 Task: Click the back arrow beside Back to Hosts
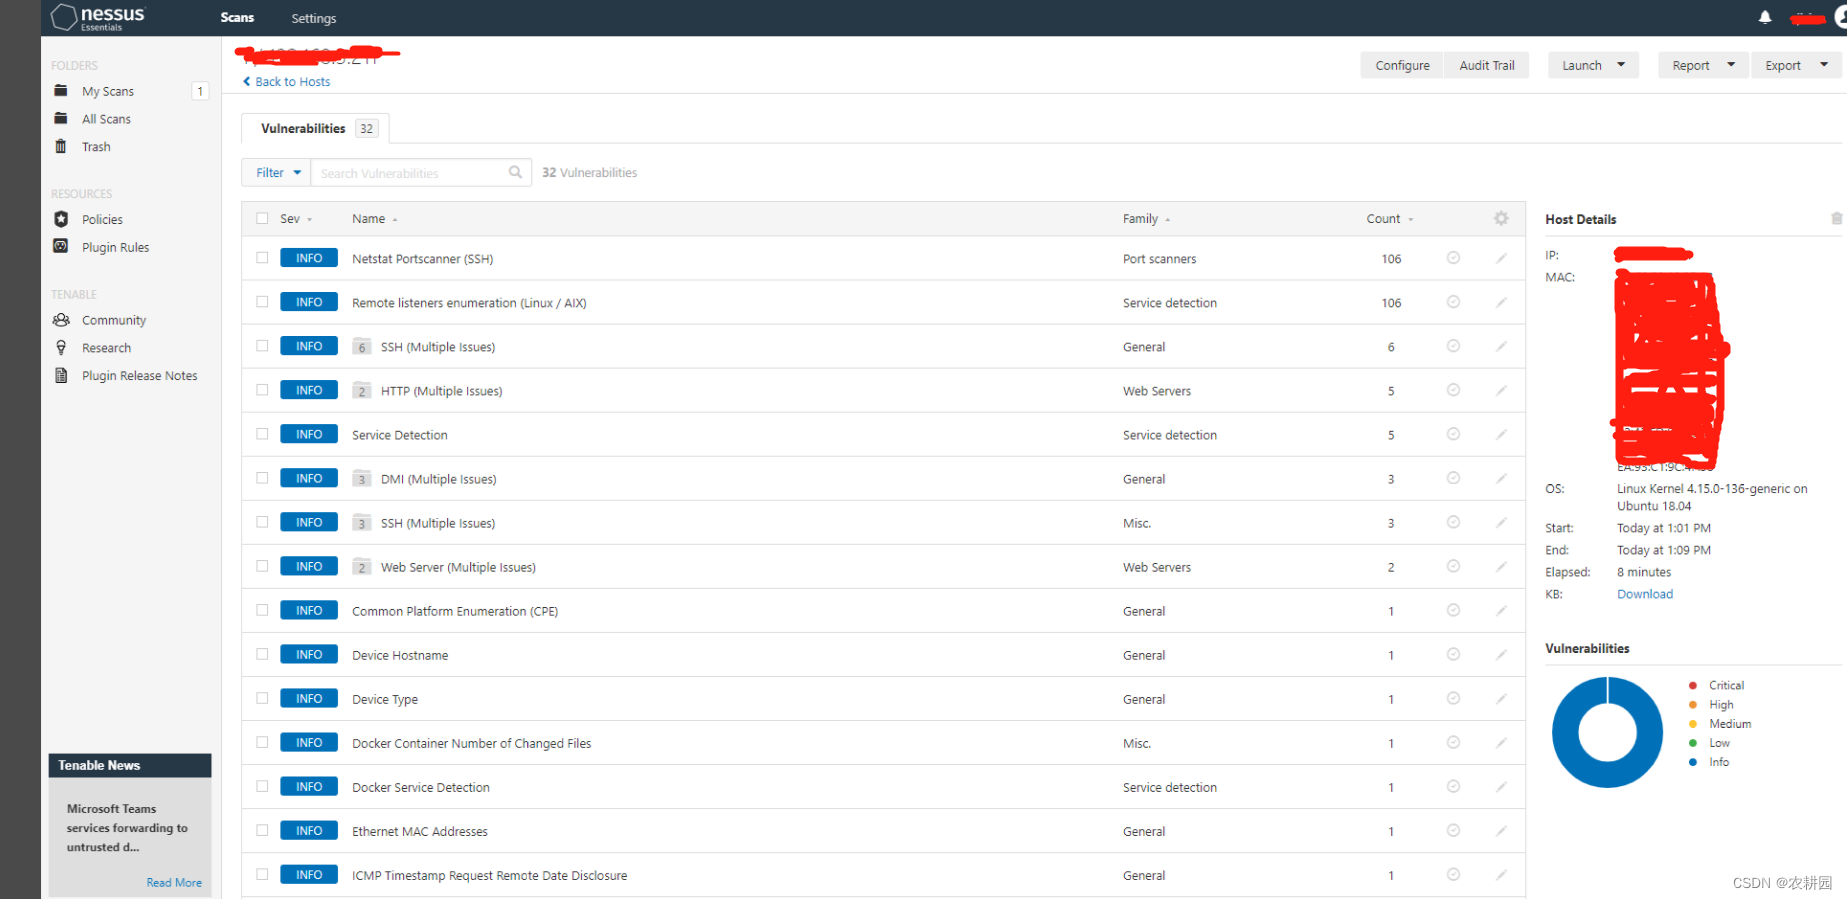click(247, 82)
